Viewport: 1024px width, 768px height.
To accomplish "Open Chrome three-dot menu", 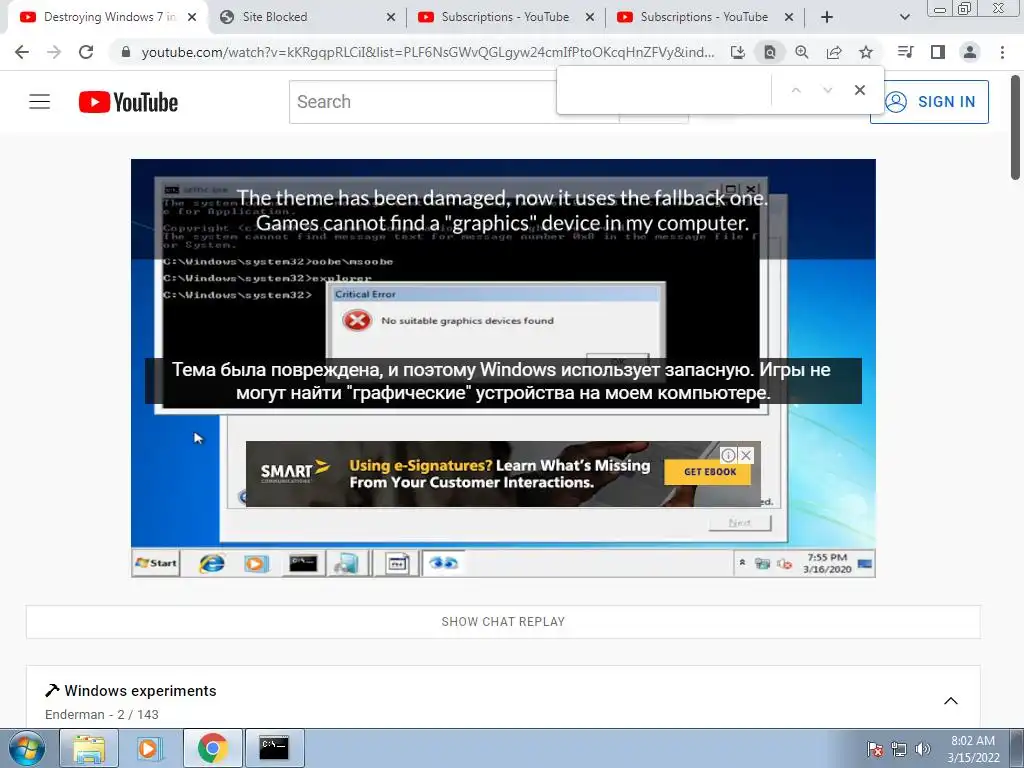I will click(x=1002, y=52).
